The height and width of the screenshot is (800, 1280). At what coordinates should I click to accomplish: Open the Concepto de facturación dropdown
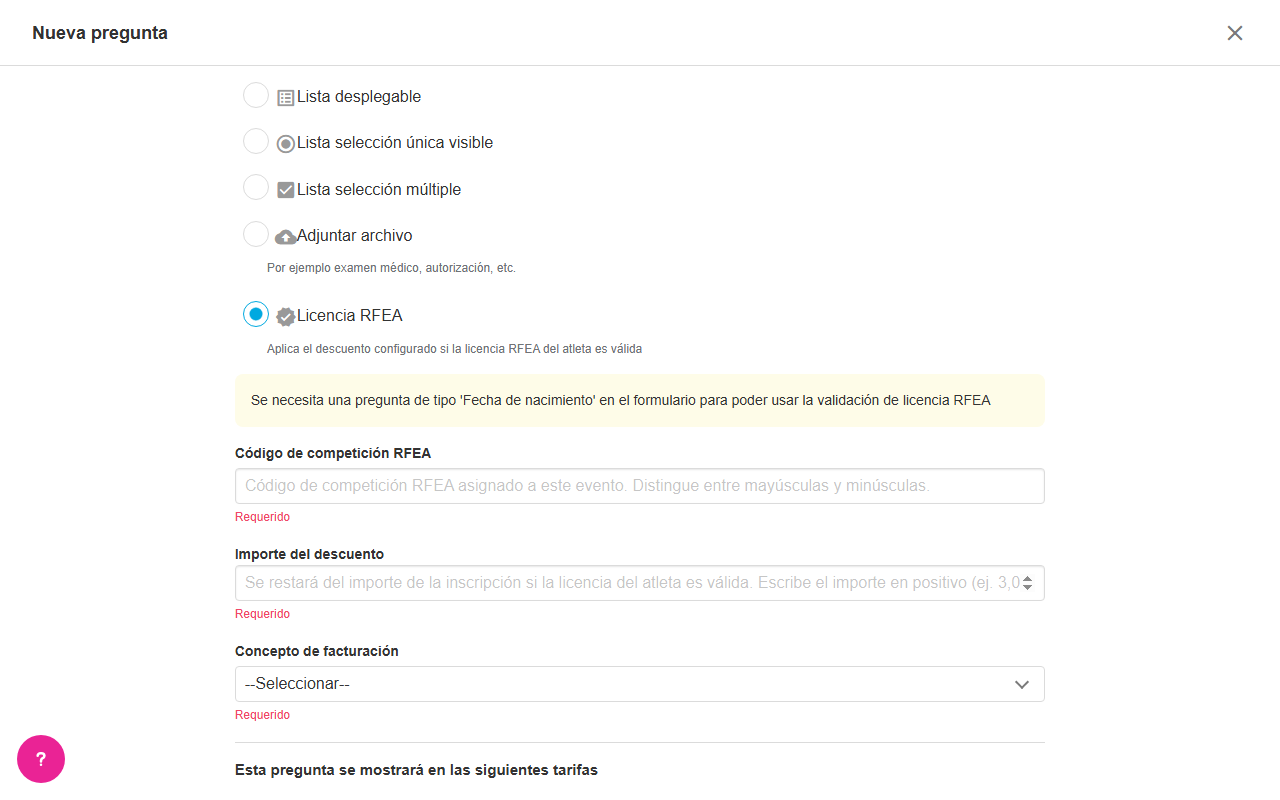640,684
